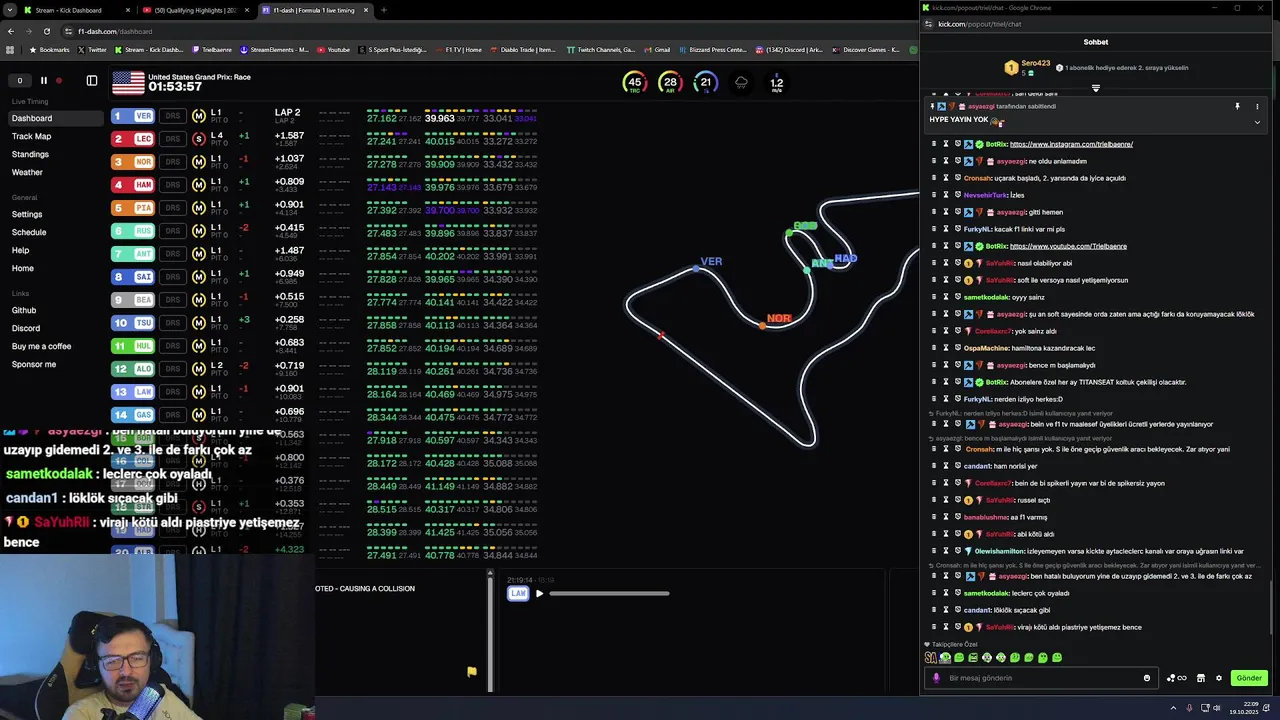Open the Help sidebar link
The width and height of the screenshot is (1280, 720).
20,250
